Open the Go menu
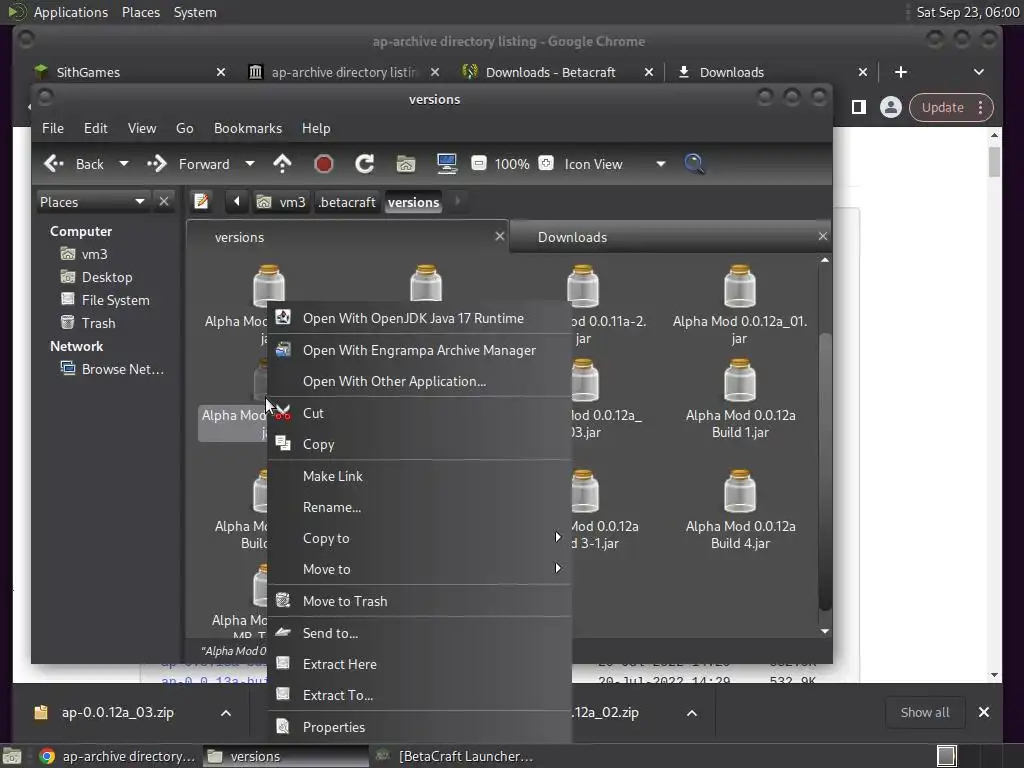This screenshot has height=768, width=1024. pyautogui.click(x=185, y=128)
